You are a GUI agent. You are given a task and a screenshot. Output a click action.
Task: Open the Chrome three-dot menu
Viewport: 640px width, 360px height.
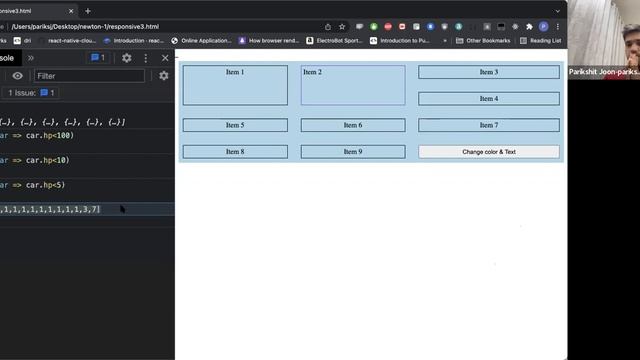tap(558, 27)
